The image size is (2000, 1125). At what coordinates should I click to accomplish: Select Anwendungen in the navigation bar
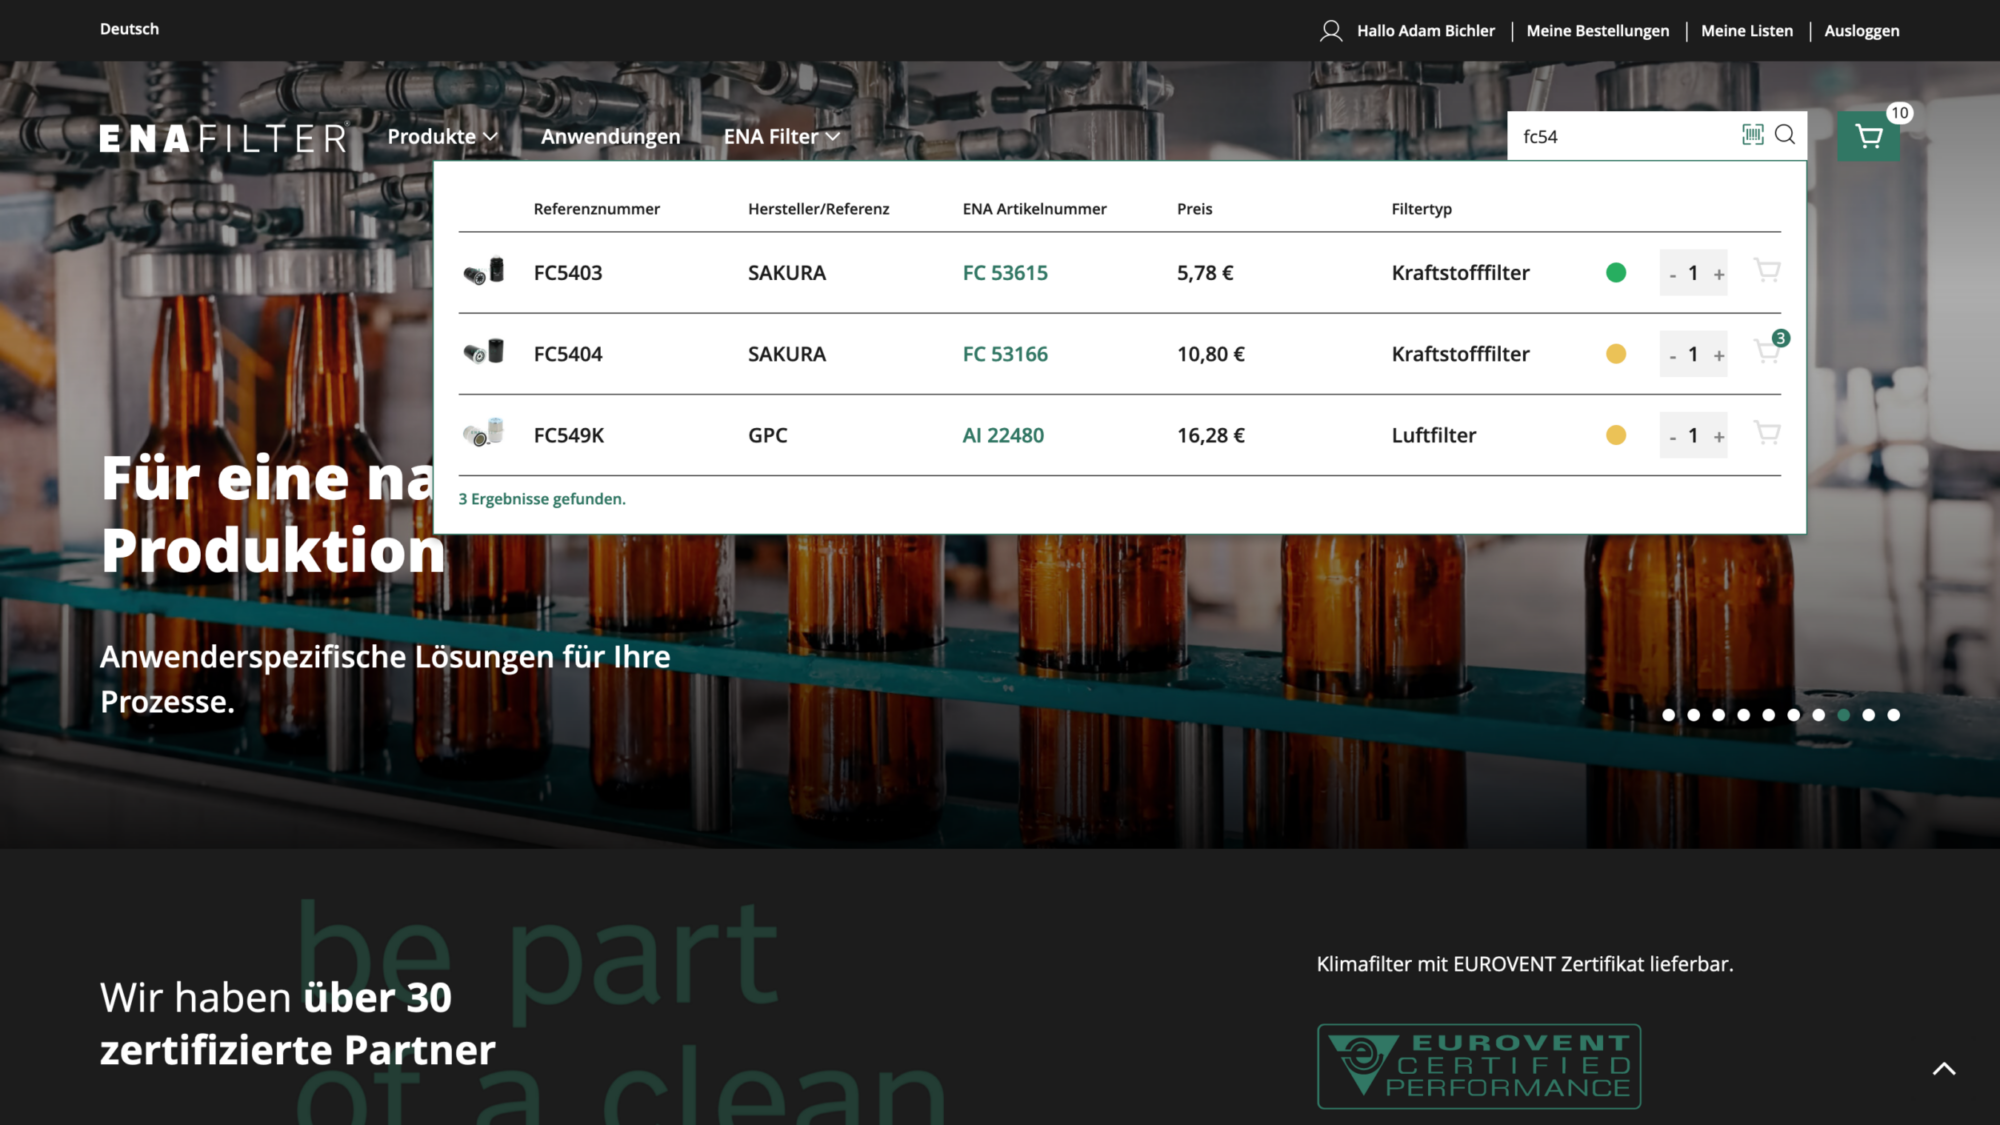(610, 136)
